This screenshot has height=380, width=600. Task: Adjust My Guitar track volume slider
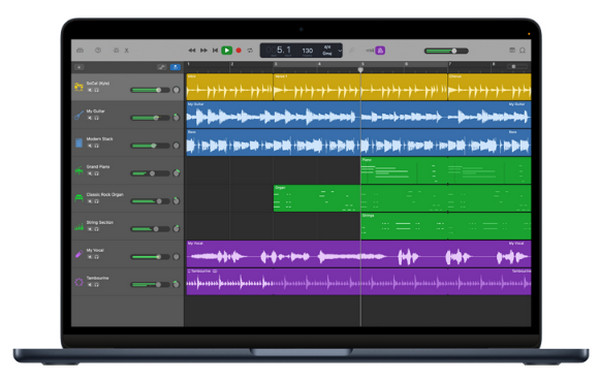[150, 118]
